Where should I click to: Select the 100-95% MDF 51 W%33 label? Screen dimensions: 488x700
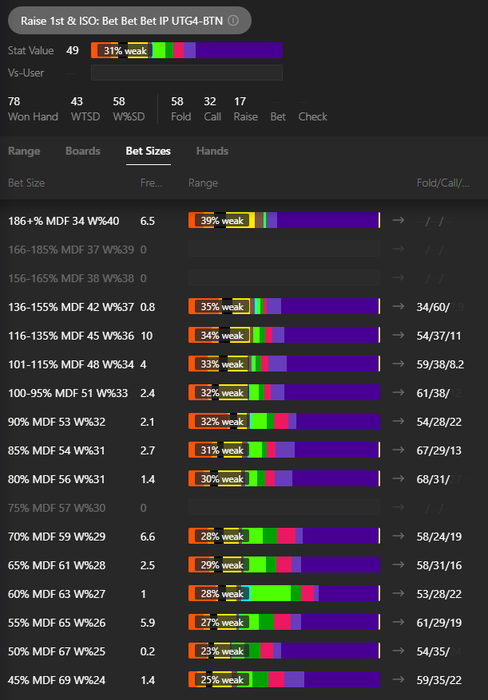click(x=68, y=393)
